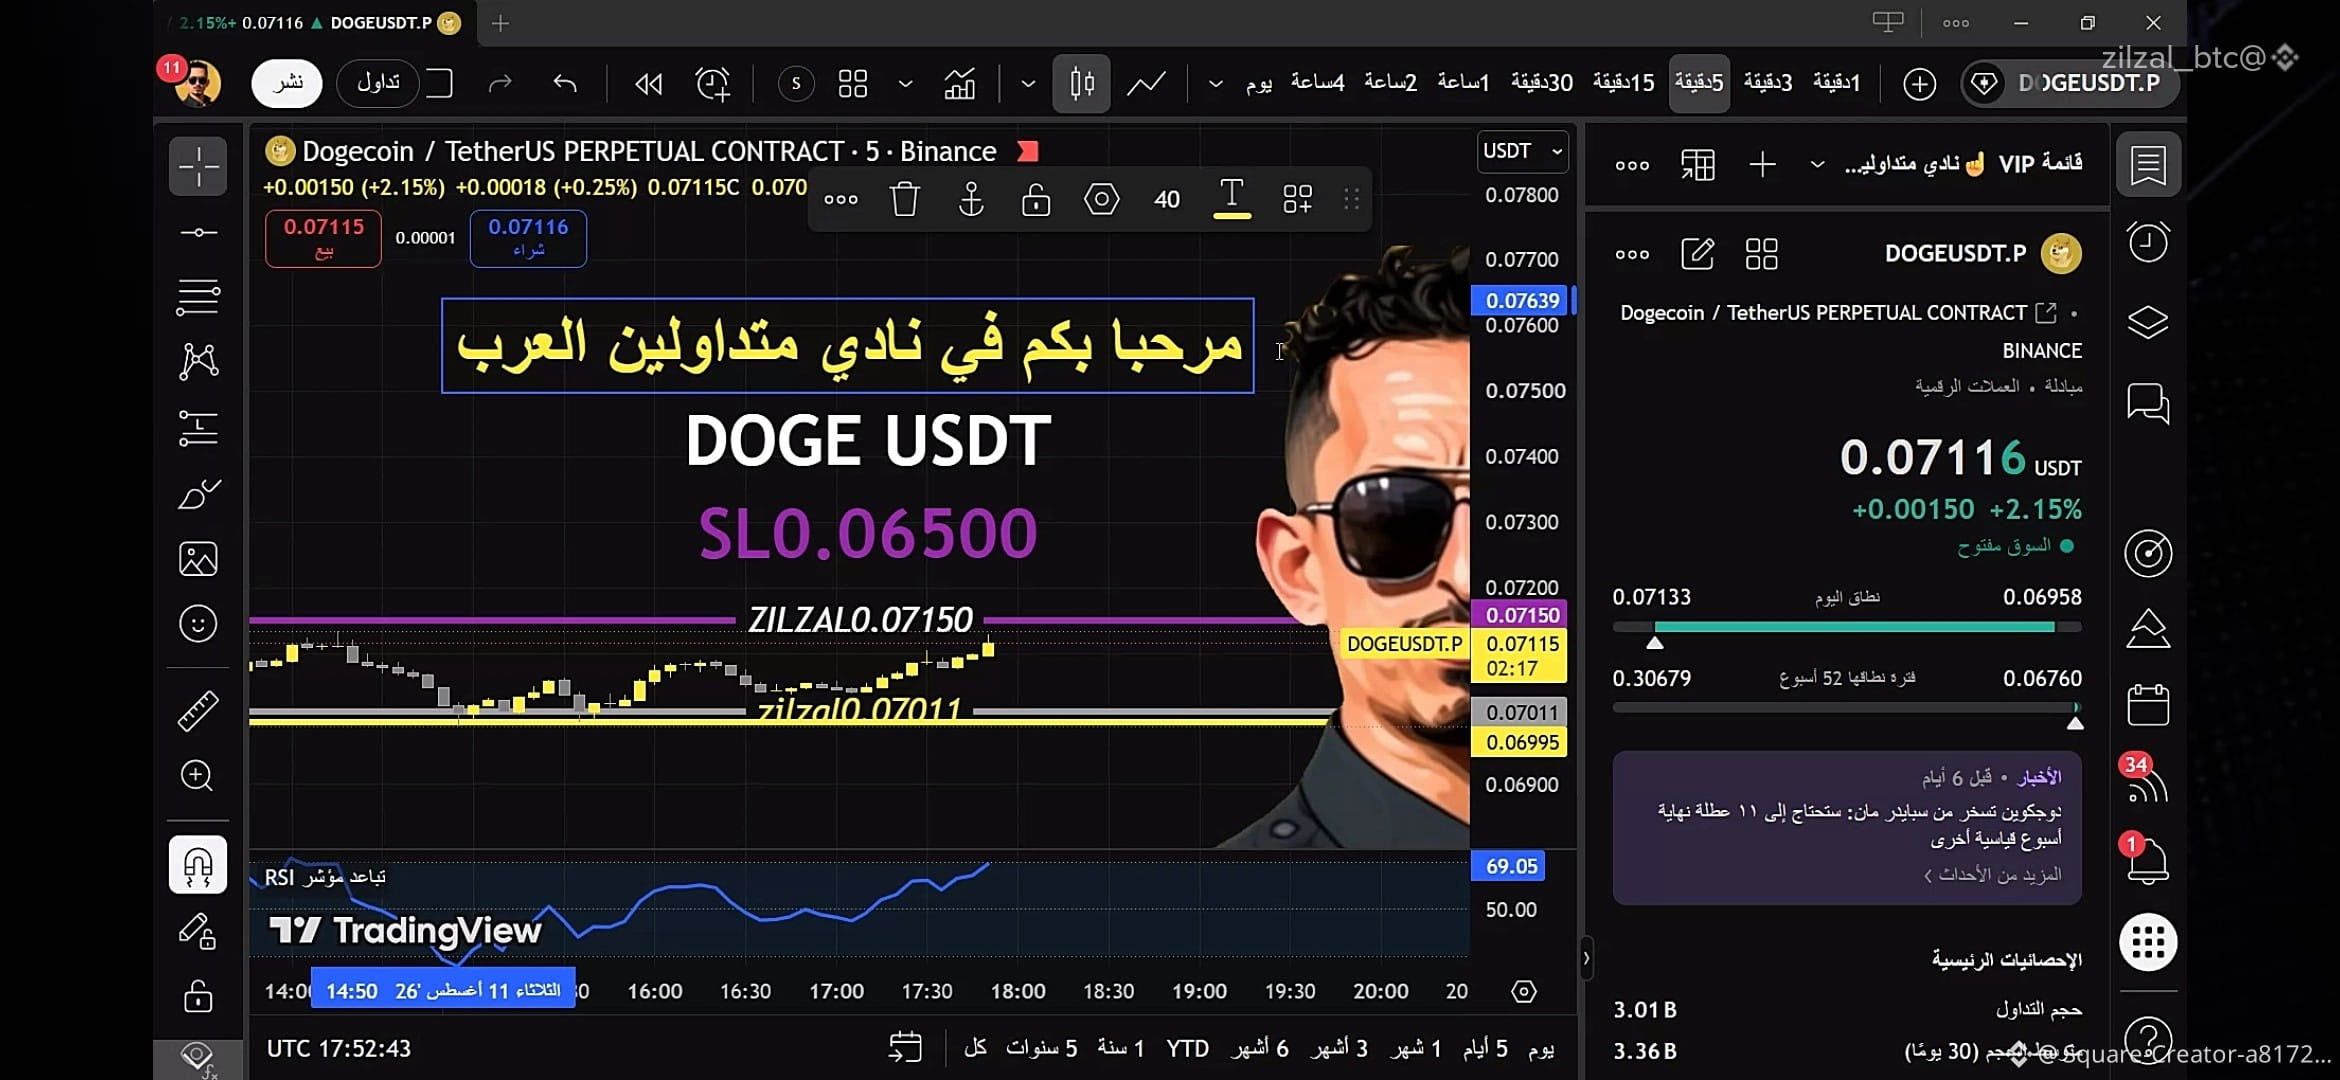Image resolution: width=2340 pixels, height=1080 pixels.
Task: Select the 1 شهر date range
Action: click(x=1415, y=1048)
